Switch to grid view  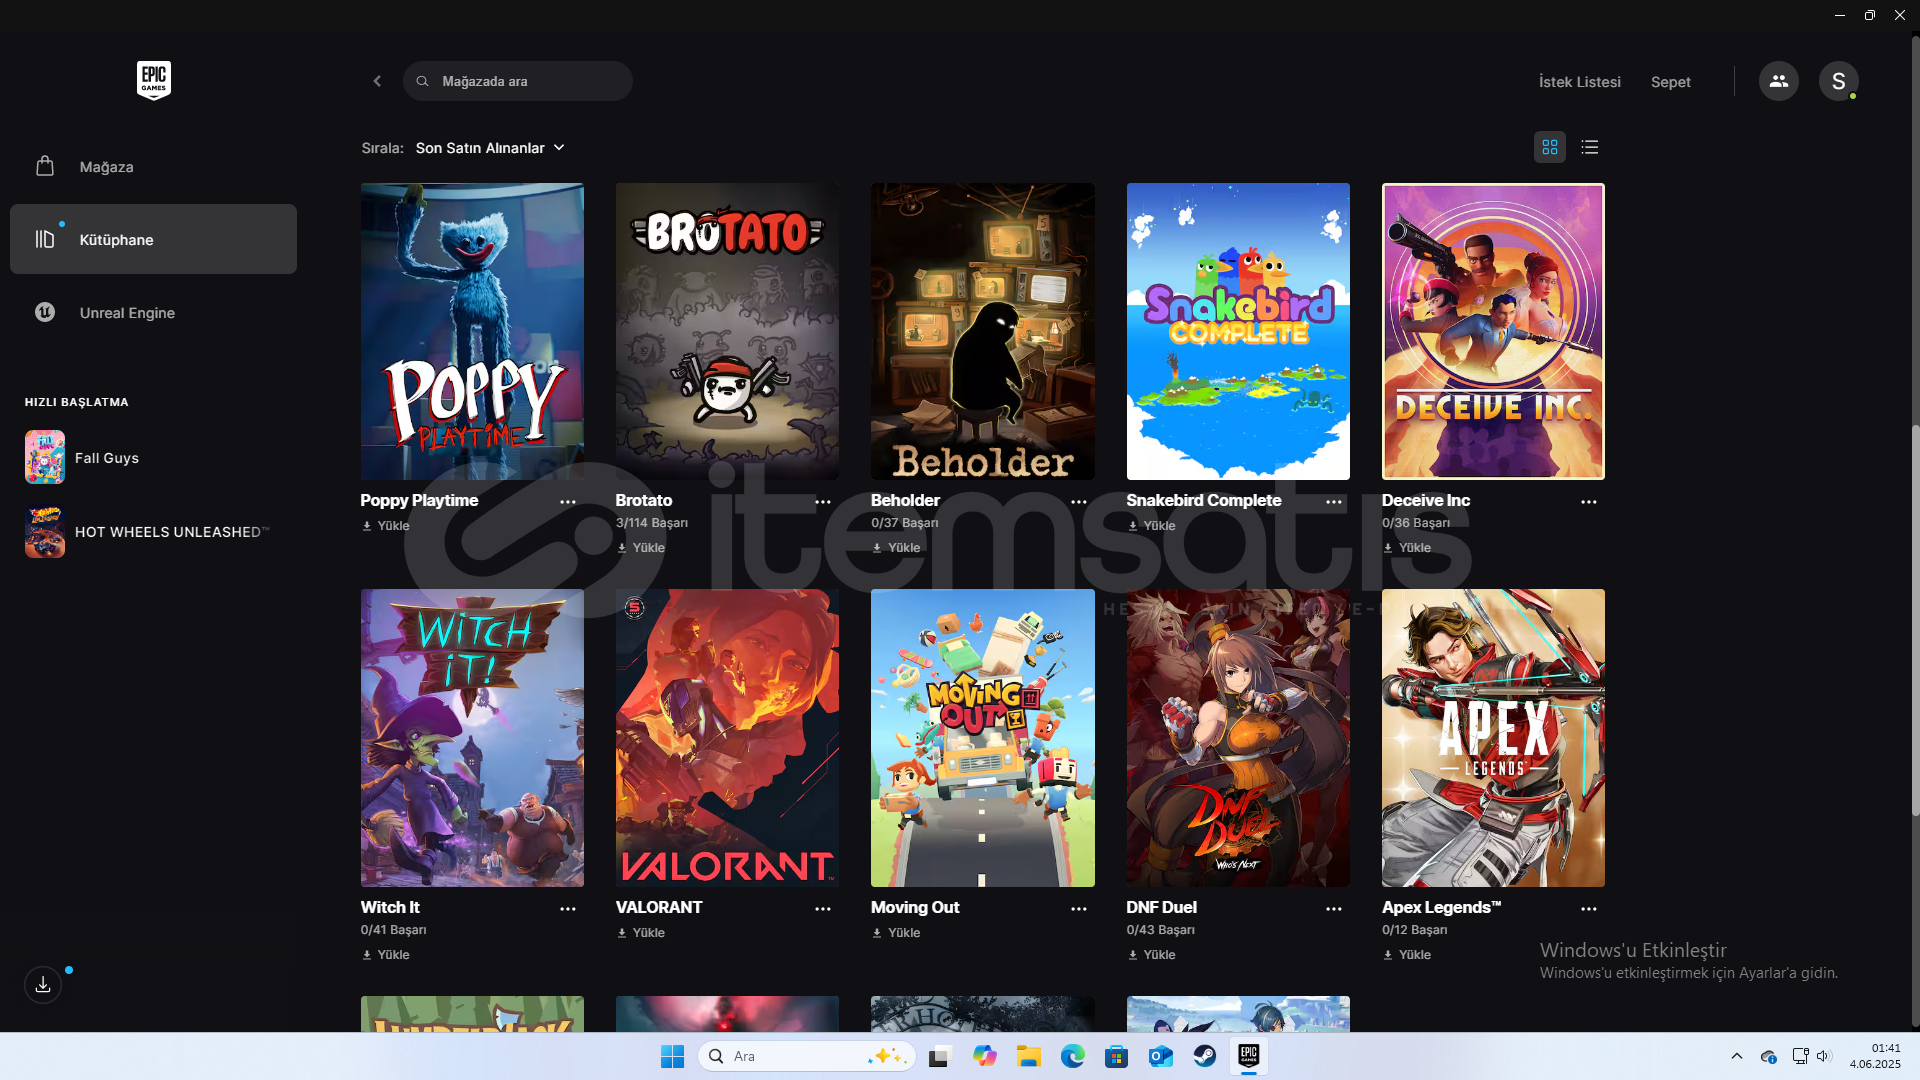[x=1549, y=147]
